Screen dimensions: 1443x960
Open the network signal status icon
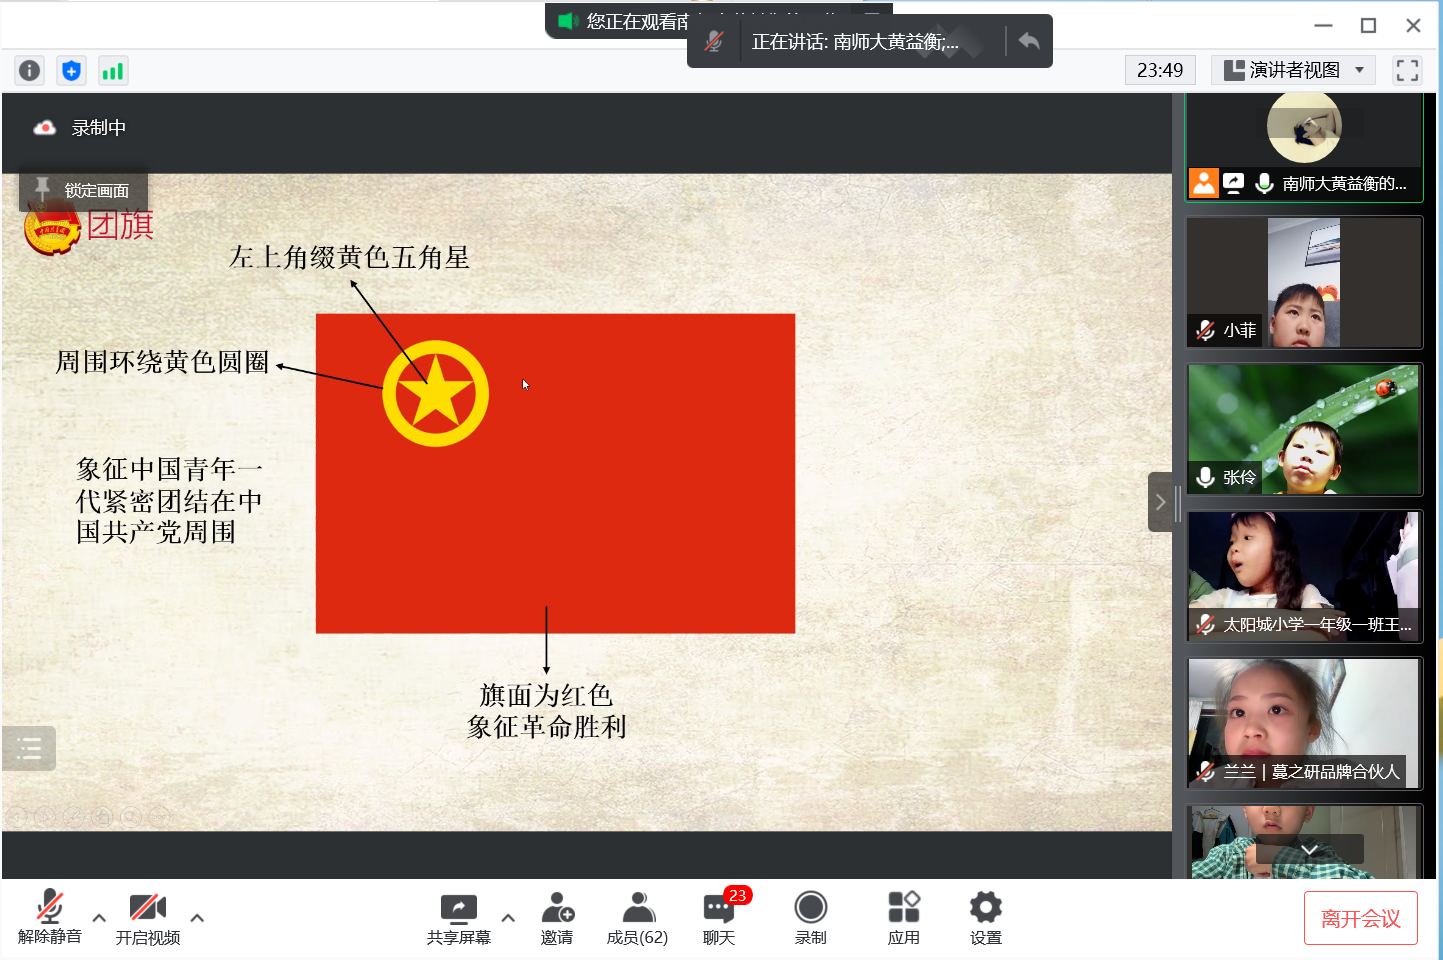tap(112, 70)
